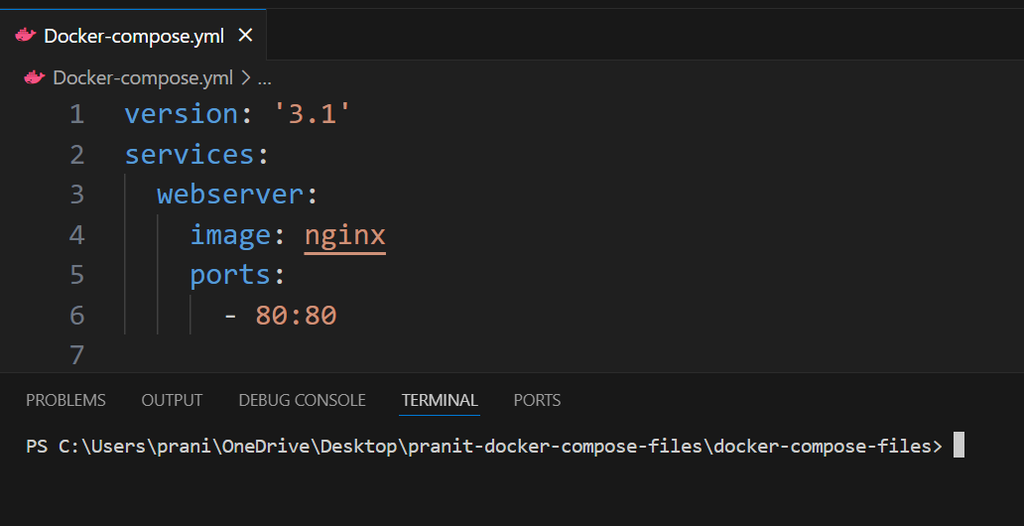Image resolution: width=1024 pixels, height=526 pixels.
Task: Click the Docker icon in the breadcrumb bar
Action: 35,77
